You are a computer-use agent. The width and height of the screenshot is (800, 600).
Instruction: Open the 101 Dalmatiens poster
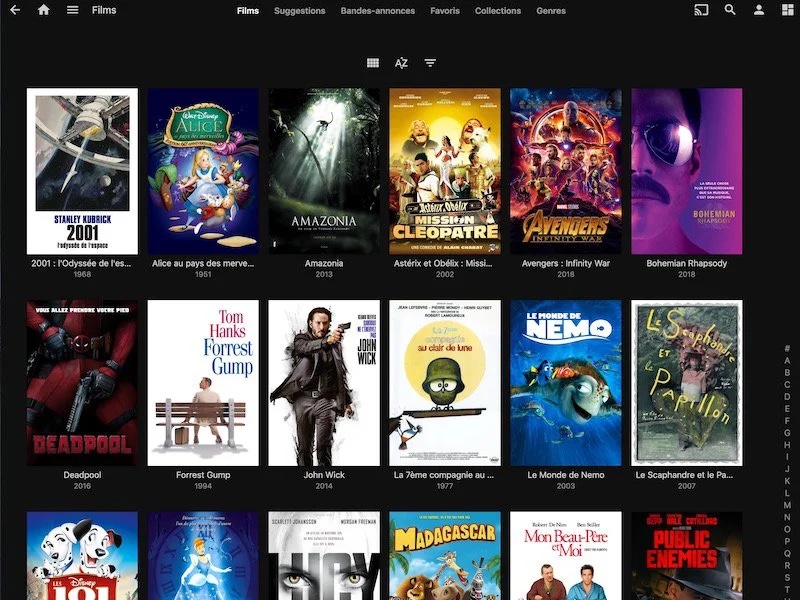point(82,556)
